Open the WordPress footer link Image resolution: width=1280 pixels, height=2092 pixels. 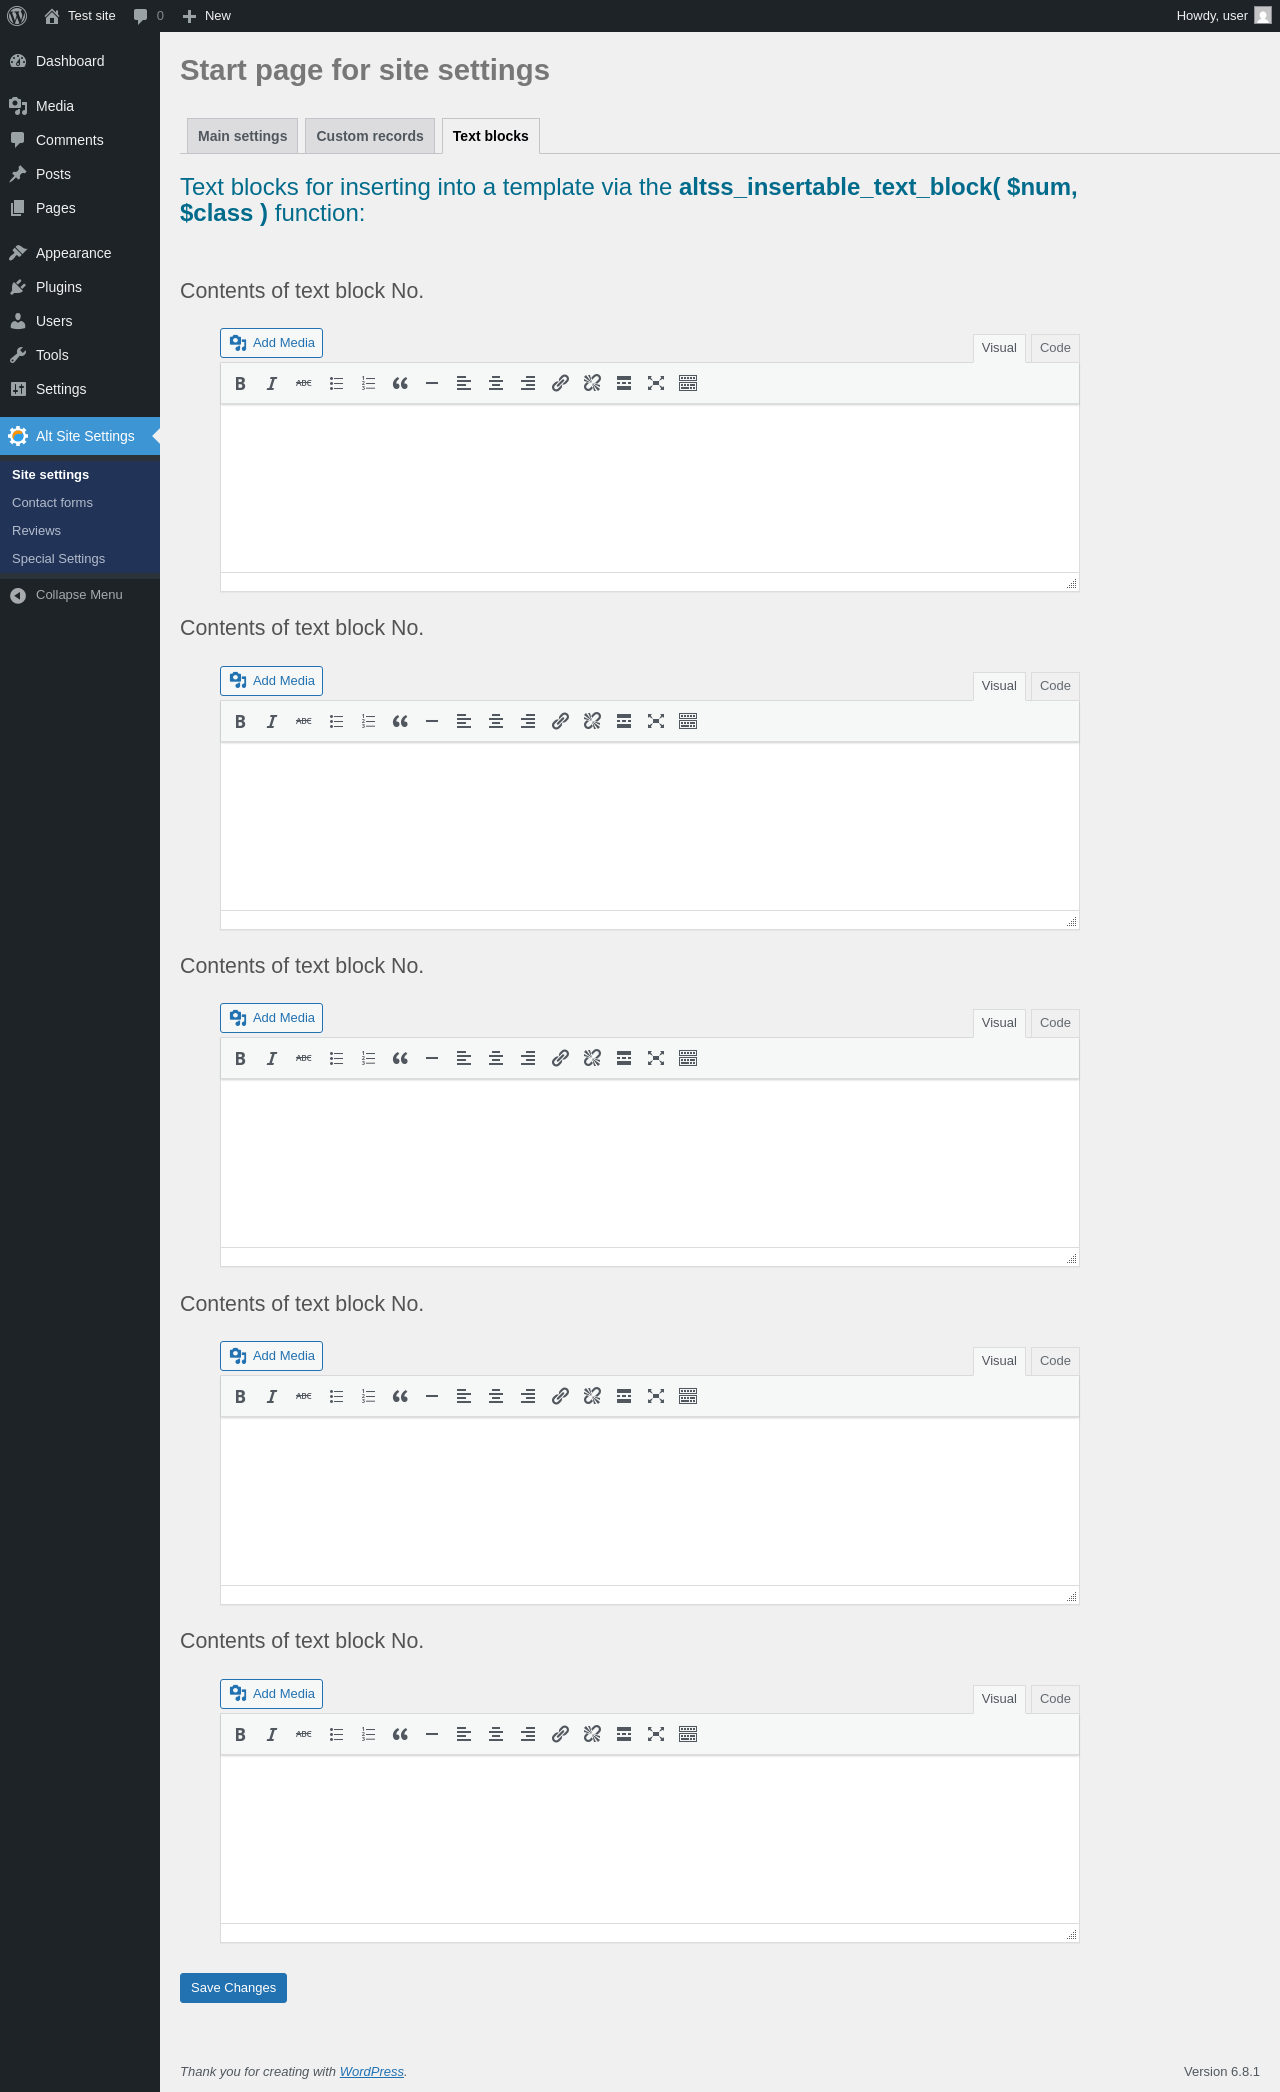click(x=371, y=2072)
